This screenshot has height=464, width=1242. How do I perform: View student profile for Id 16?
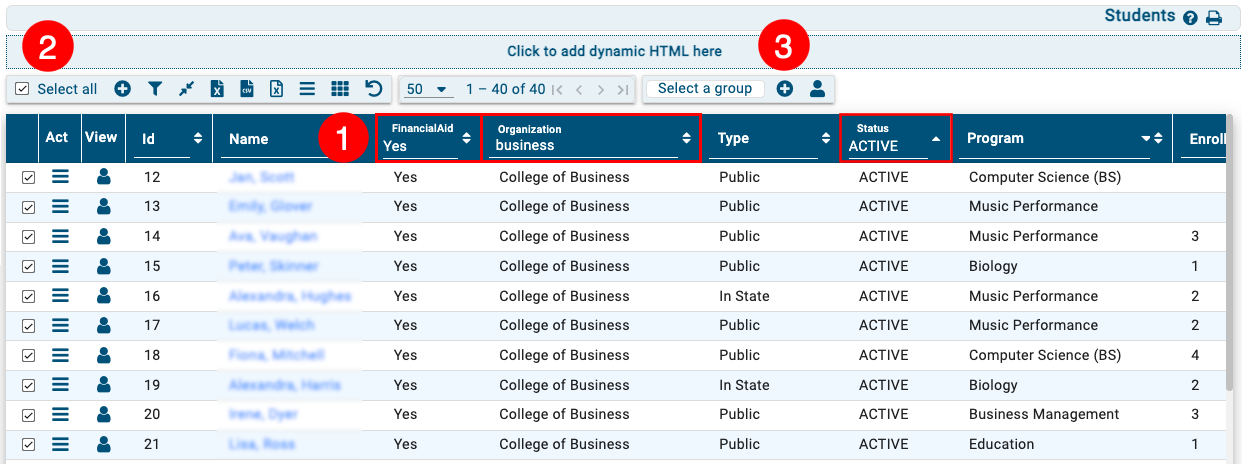pyautogui.click(x=103, y=296)
